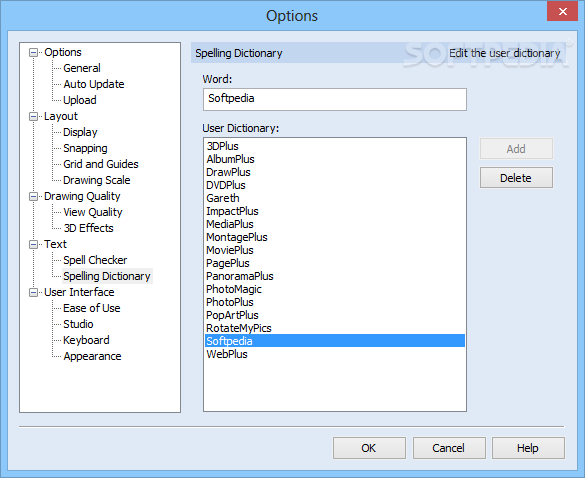Select the User Interface tree label

(79, 292)
